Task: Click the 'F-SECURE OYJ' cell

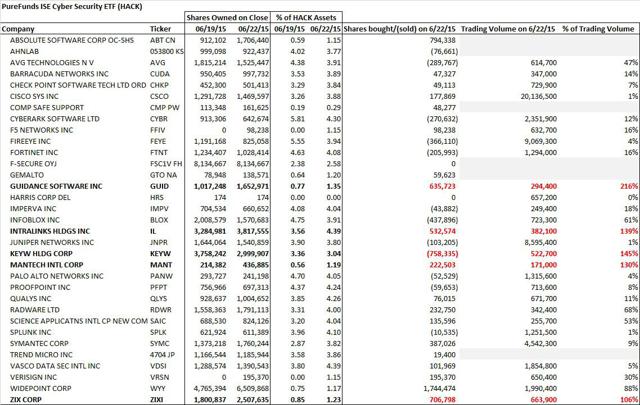Action: [33, 164]
